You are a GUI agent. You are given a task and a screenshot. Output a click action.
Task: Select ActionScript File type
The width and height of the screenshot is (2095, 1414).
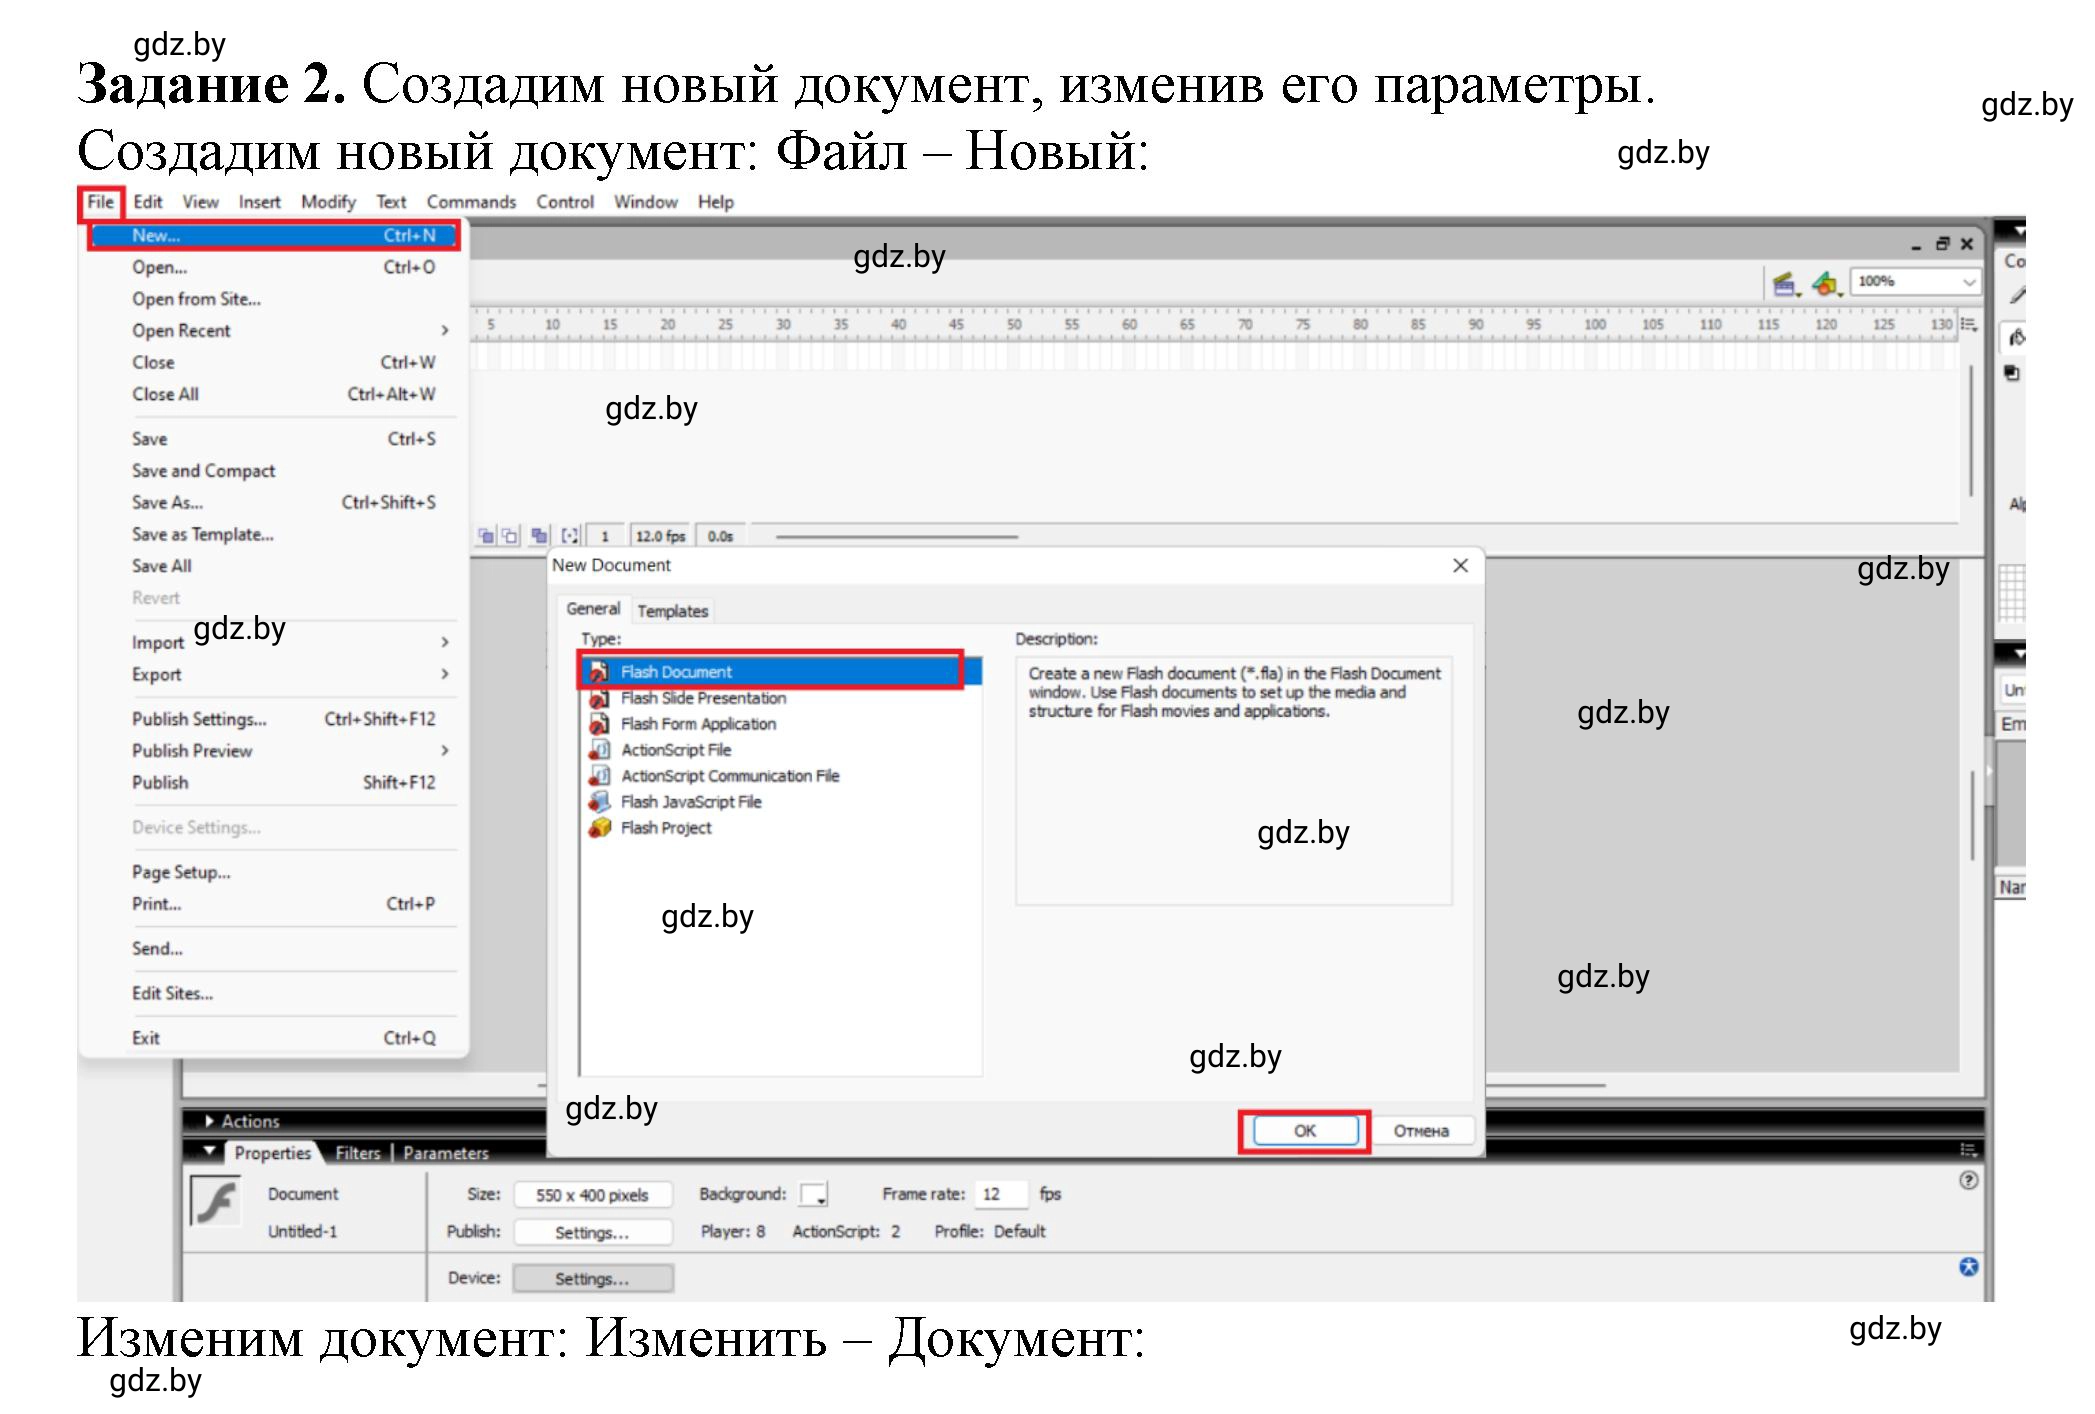pyautogui.click(x=676, y=750)
